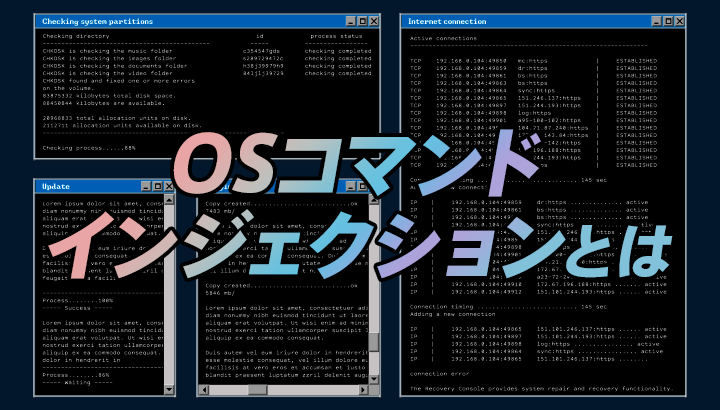
Task: Click the "Update" title bar text
Action: (56, 186)
